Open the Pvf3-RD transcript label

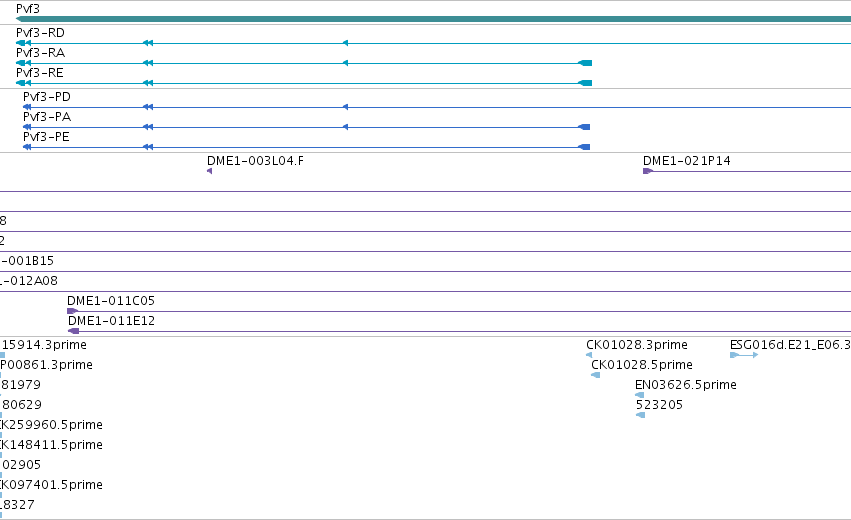(x=40, y=33)
